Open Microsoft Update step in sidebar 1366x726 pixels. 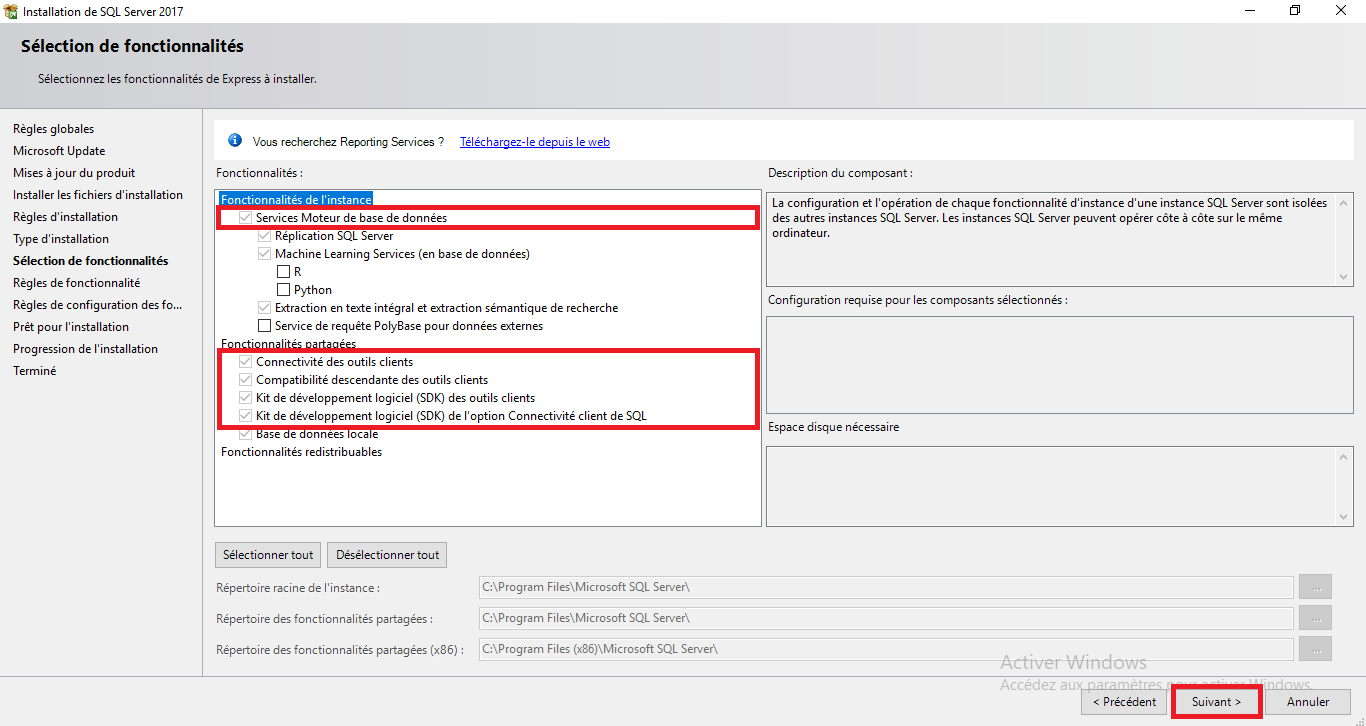coord(58,151)
